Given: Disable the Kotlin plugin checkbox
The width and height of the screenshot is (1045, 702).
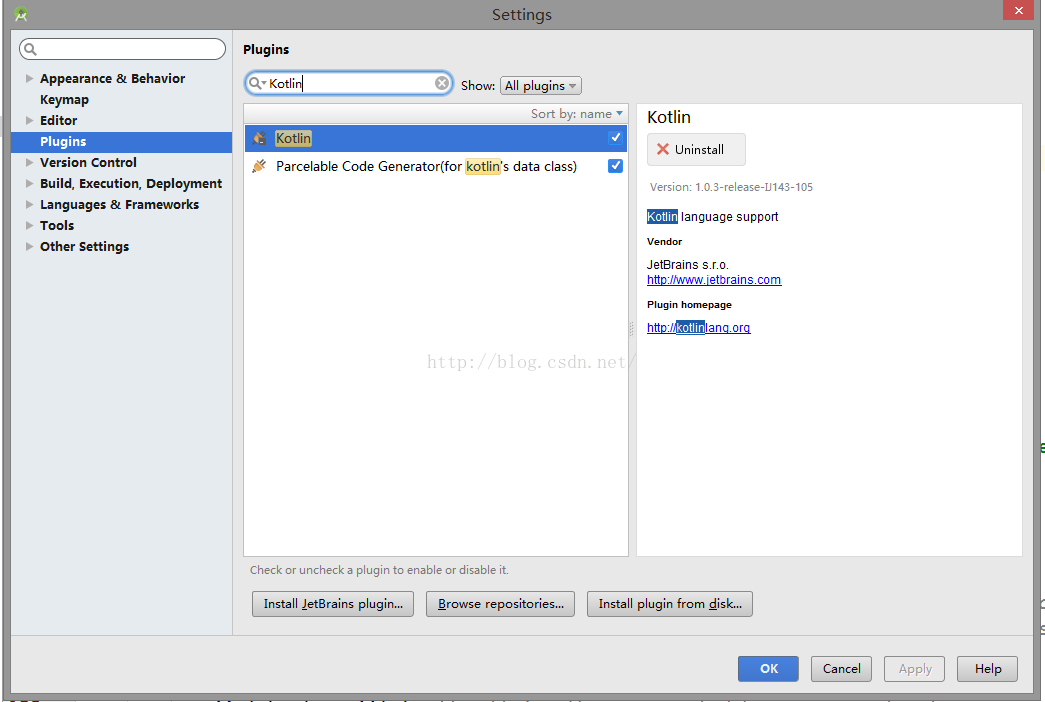Looking at the screenshot, I should (615, 137).
